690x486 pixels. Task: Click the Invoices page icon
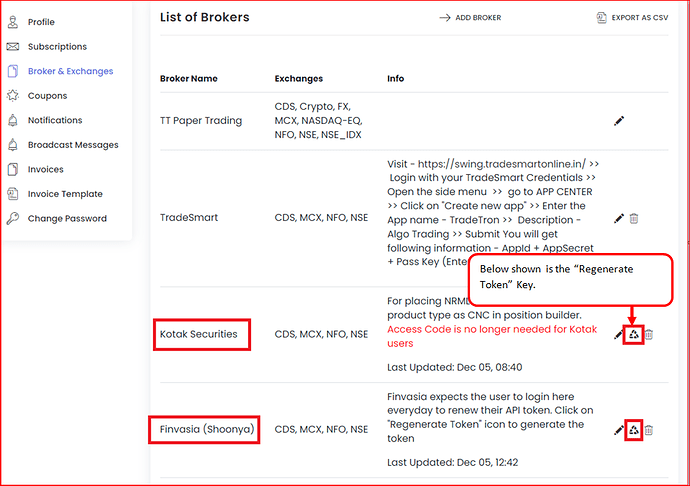point(13,169)
